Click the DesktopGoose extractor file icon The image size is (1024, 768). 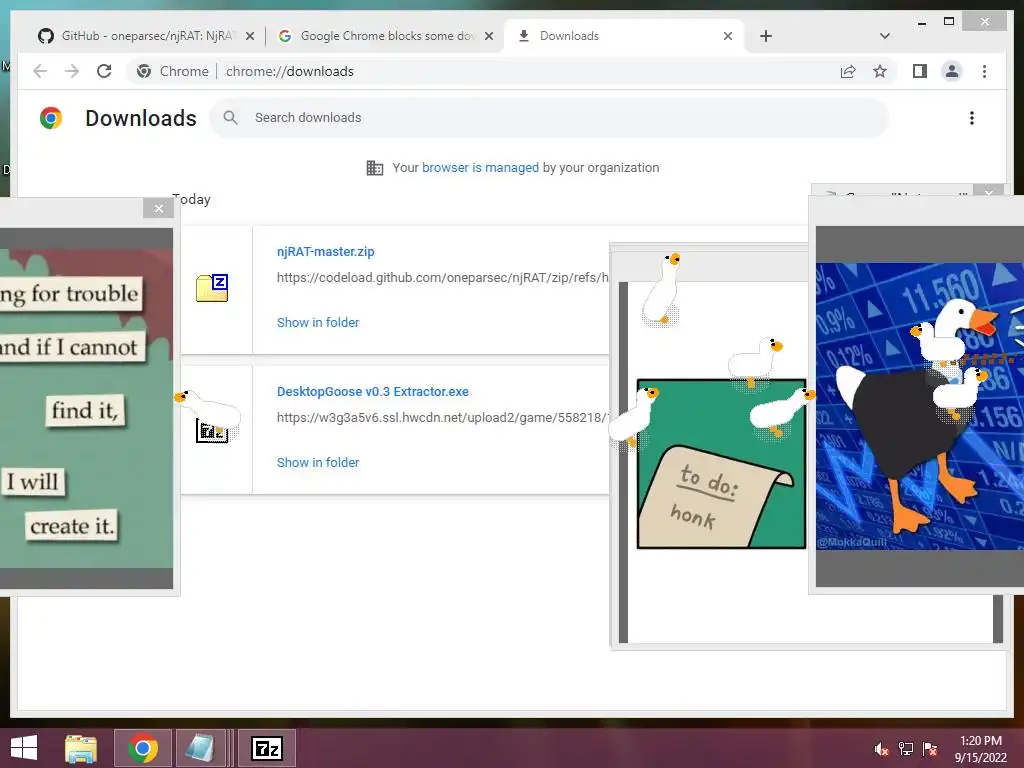(212, 433)
